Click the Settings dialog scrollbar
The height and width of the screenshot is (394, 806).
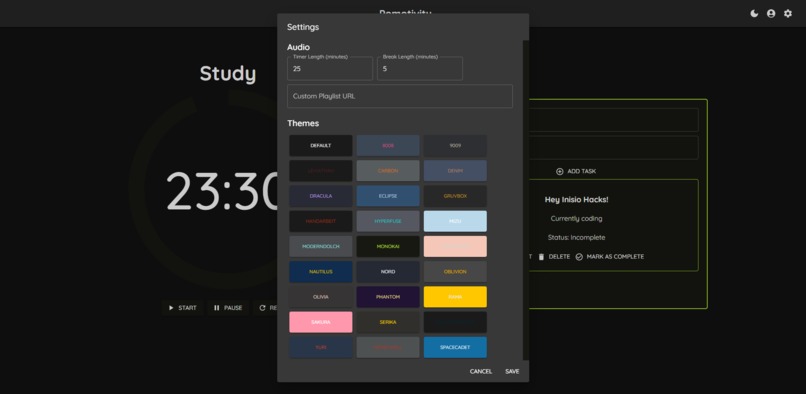pyautogui.click(x=525, y=201)
